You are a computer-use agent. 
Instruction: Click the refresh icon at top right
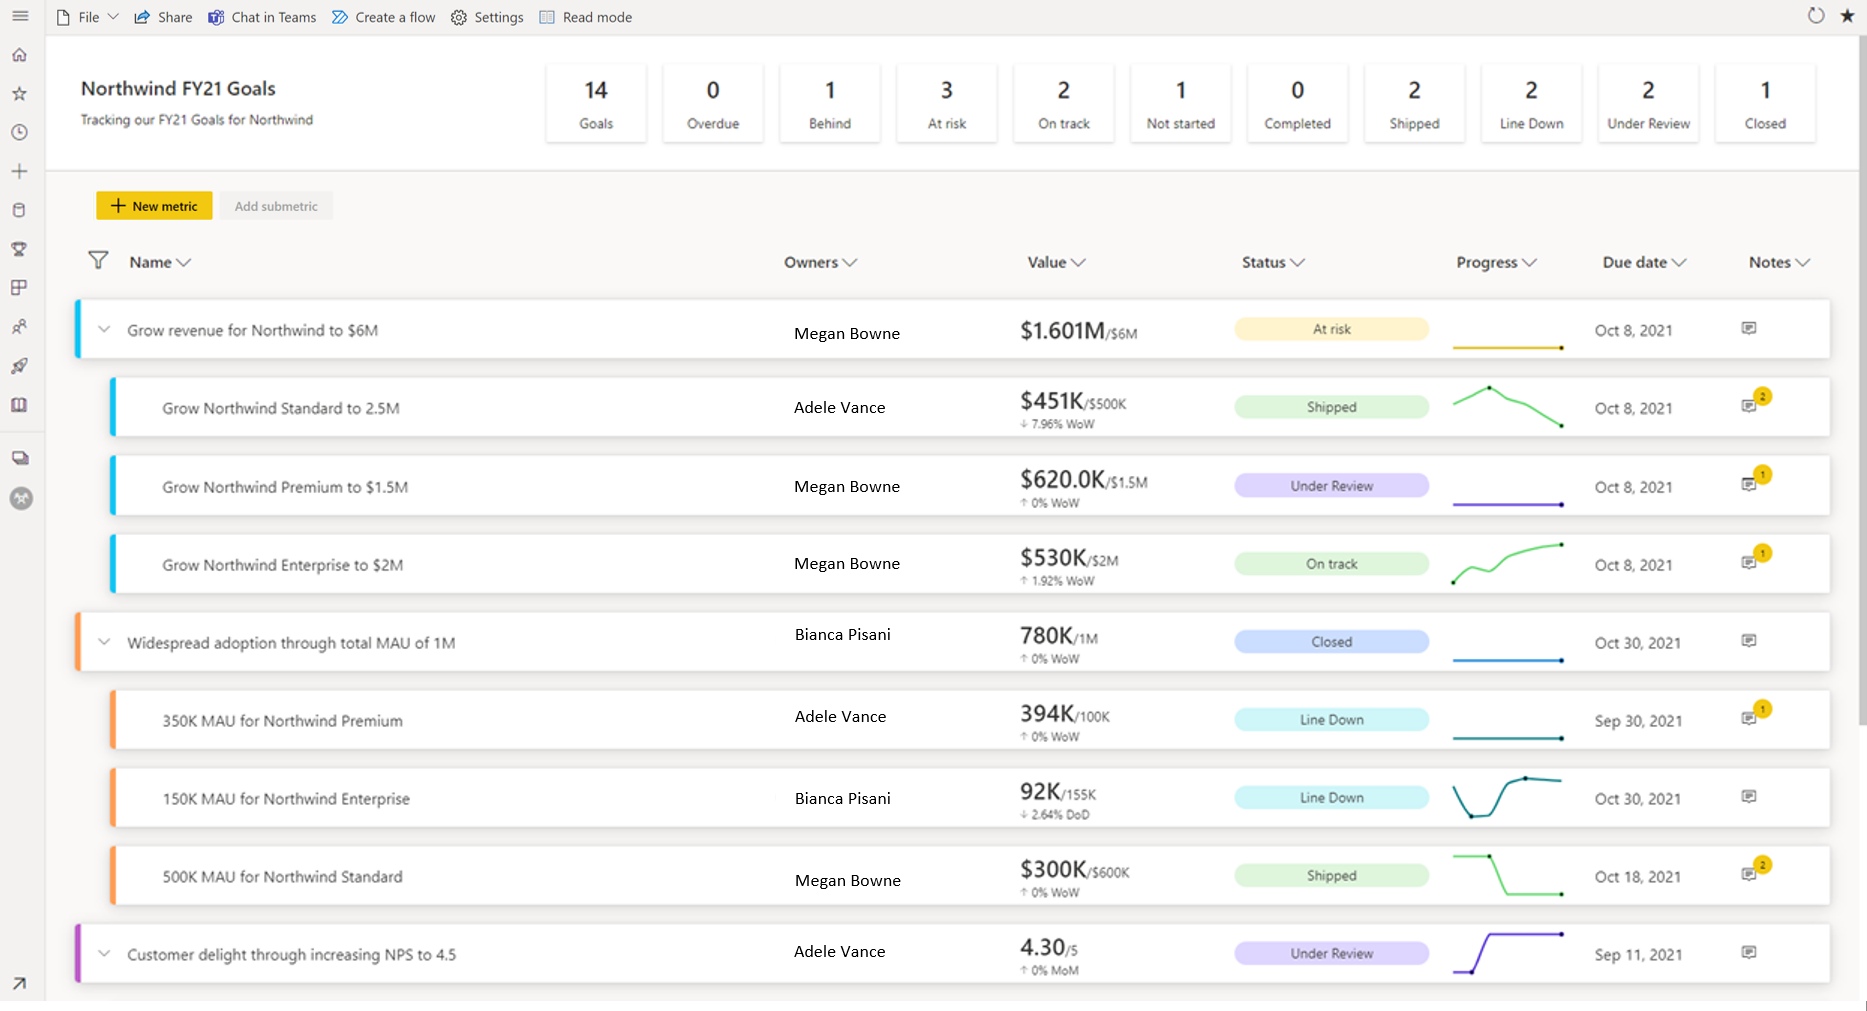(x=1816, y=16)
